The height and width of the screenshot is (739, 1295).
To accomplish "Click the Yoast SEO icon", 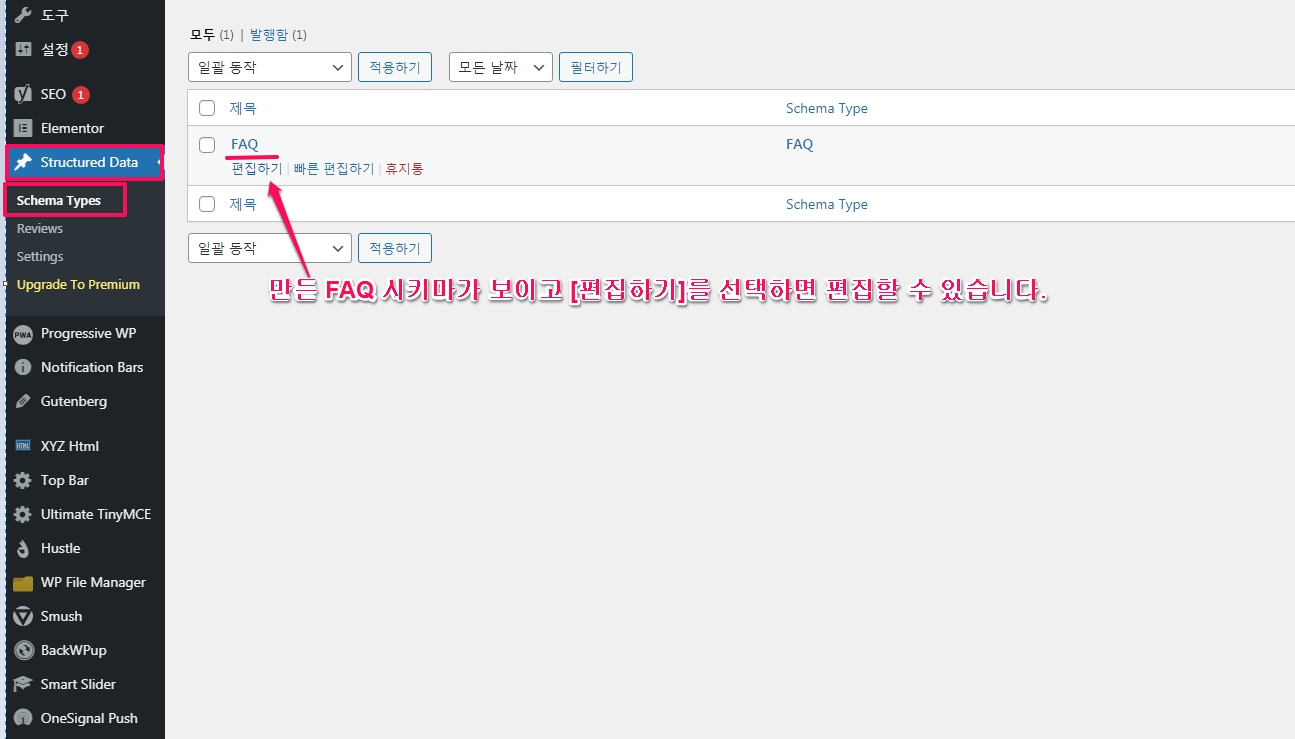I will [x=23, y=94].
